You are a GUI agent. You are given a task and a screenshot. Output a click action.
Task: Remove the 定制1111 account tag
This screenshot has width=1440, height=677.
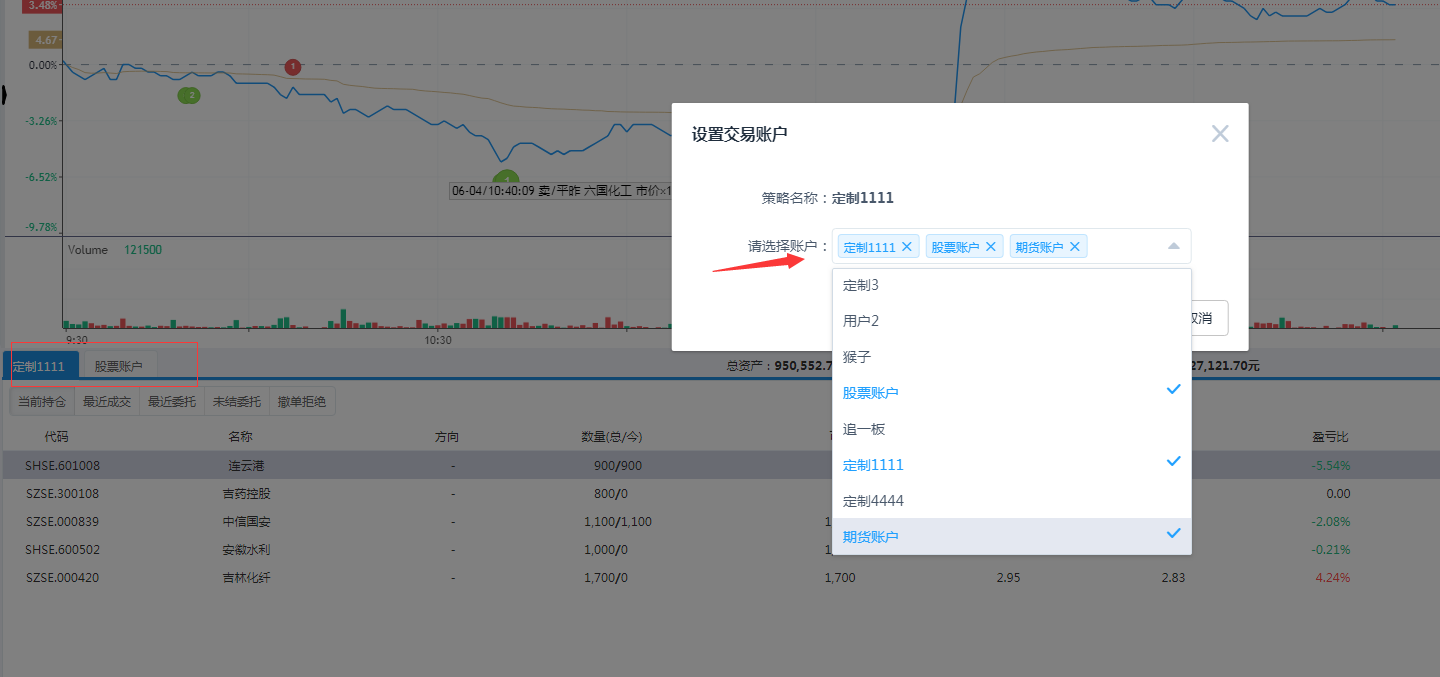pyautogui.click(x=907, y=246)
